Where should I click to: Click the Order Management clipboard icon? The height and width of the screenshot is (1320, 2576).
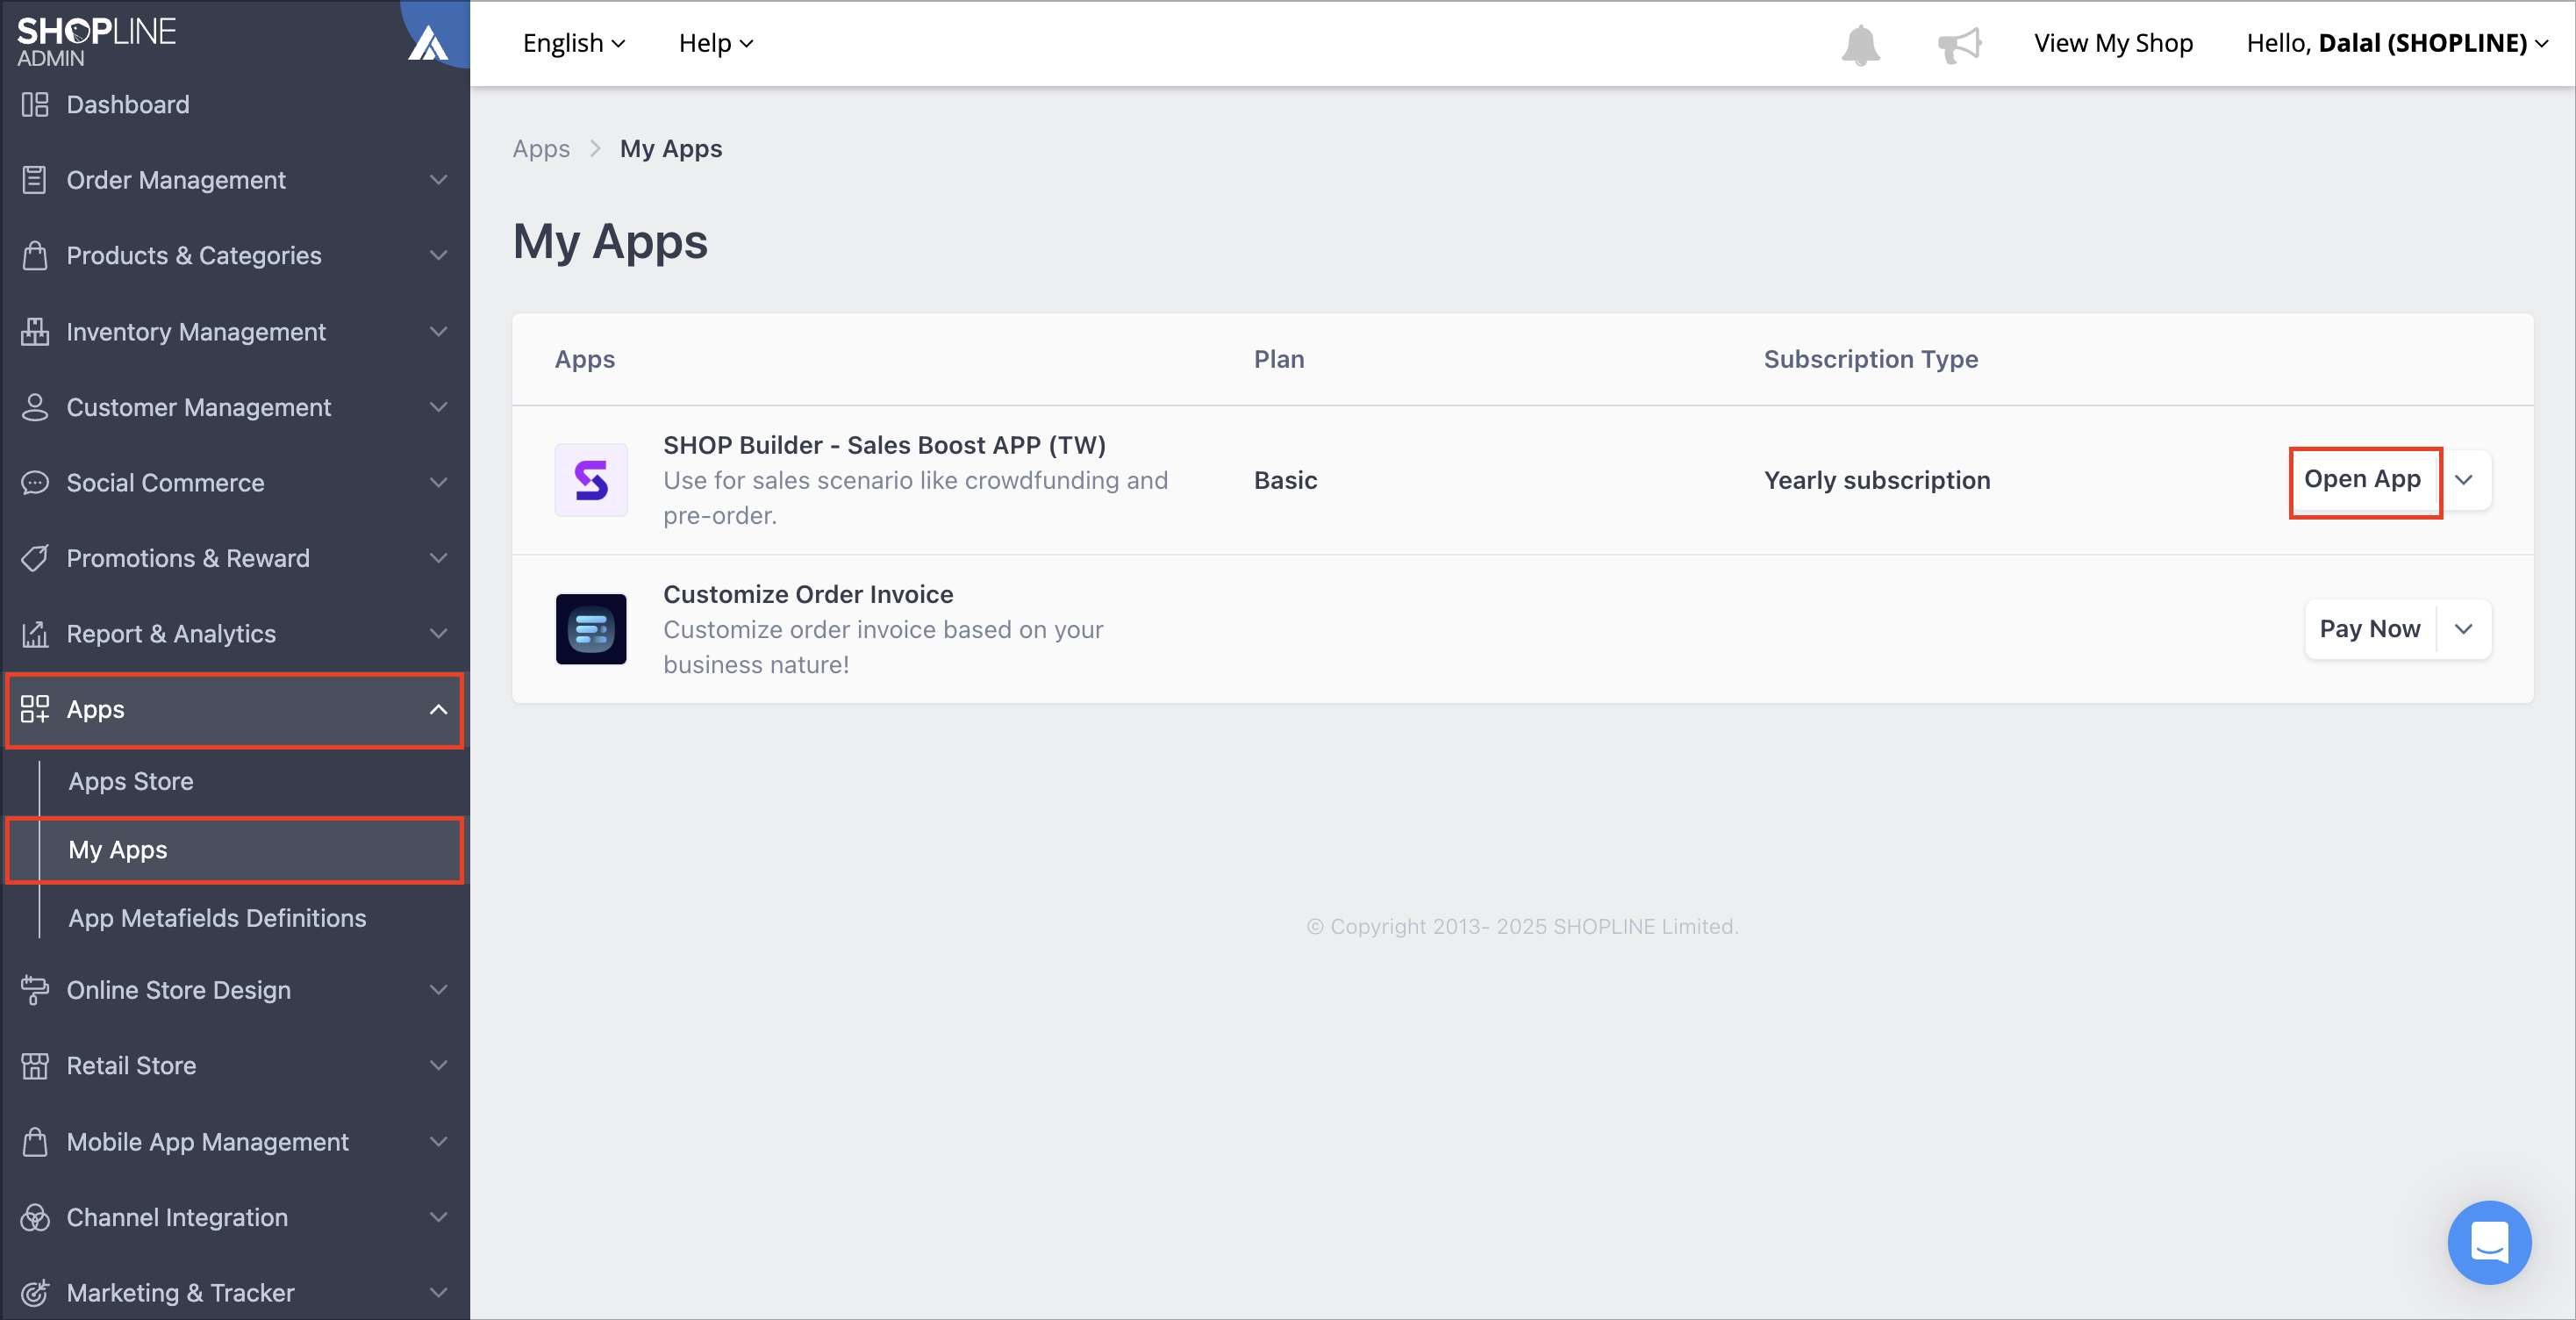tap(35, 180)
